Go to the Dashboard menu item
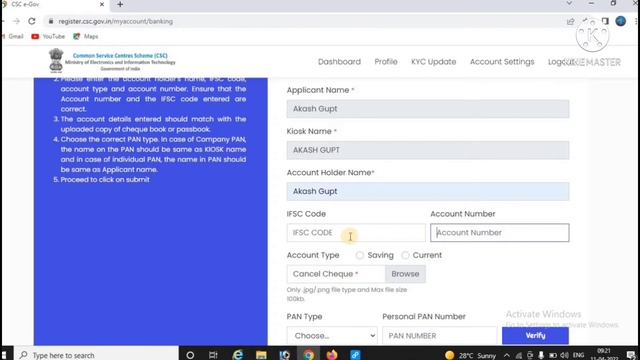Image resolution: width=640 pixels, height=360 pixels. tap(339, 62)
